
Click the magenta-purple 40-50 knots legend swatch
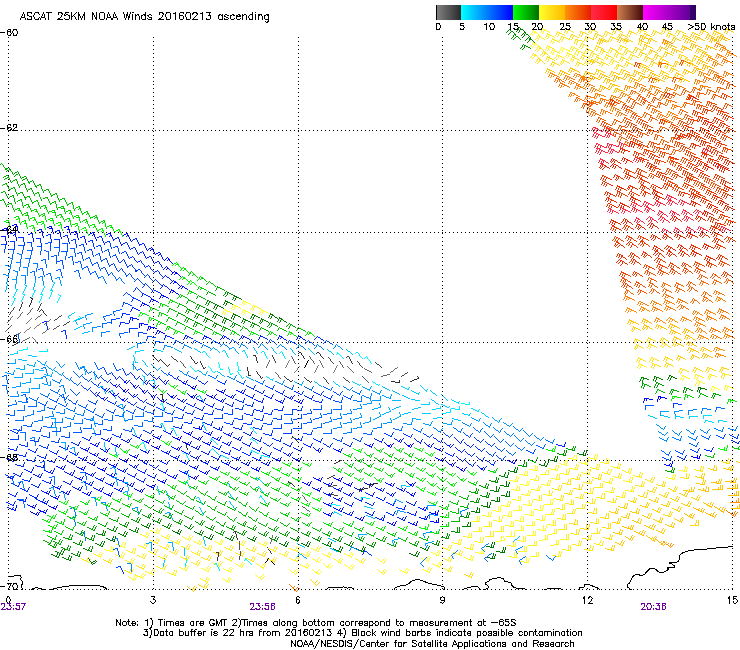(669, 12)
